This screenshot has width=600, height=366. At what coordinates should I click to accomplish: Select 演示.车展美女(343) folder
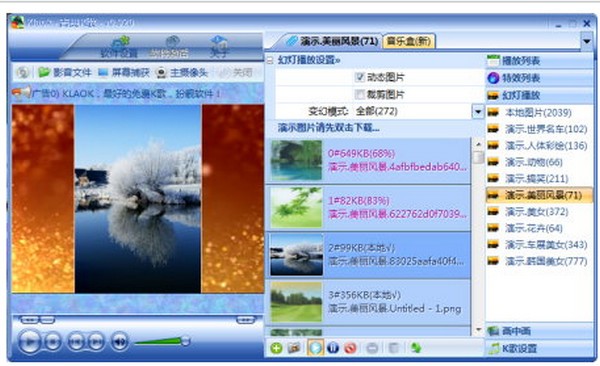(538, 245)
